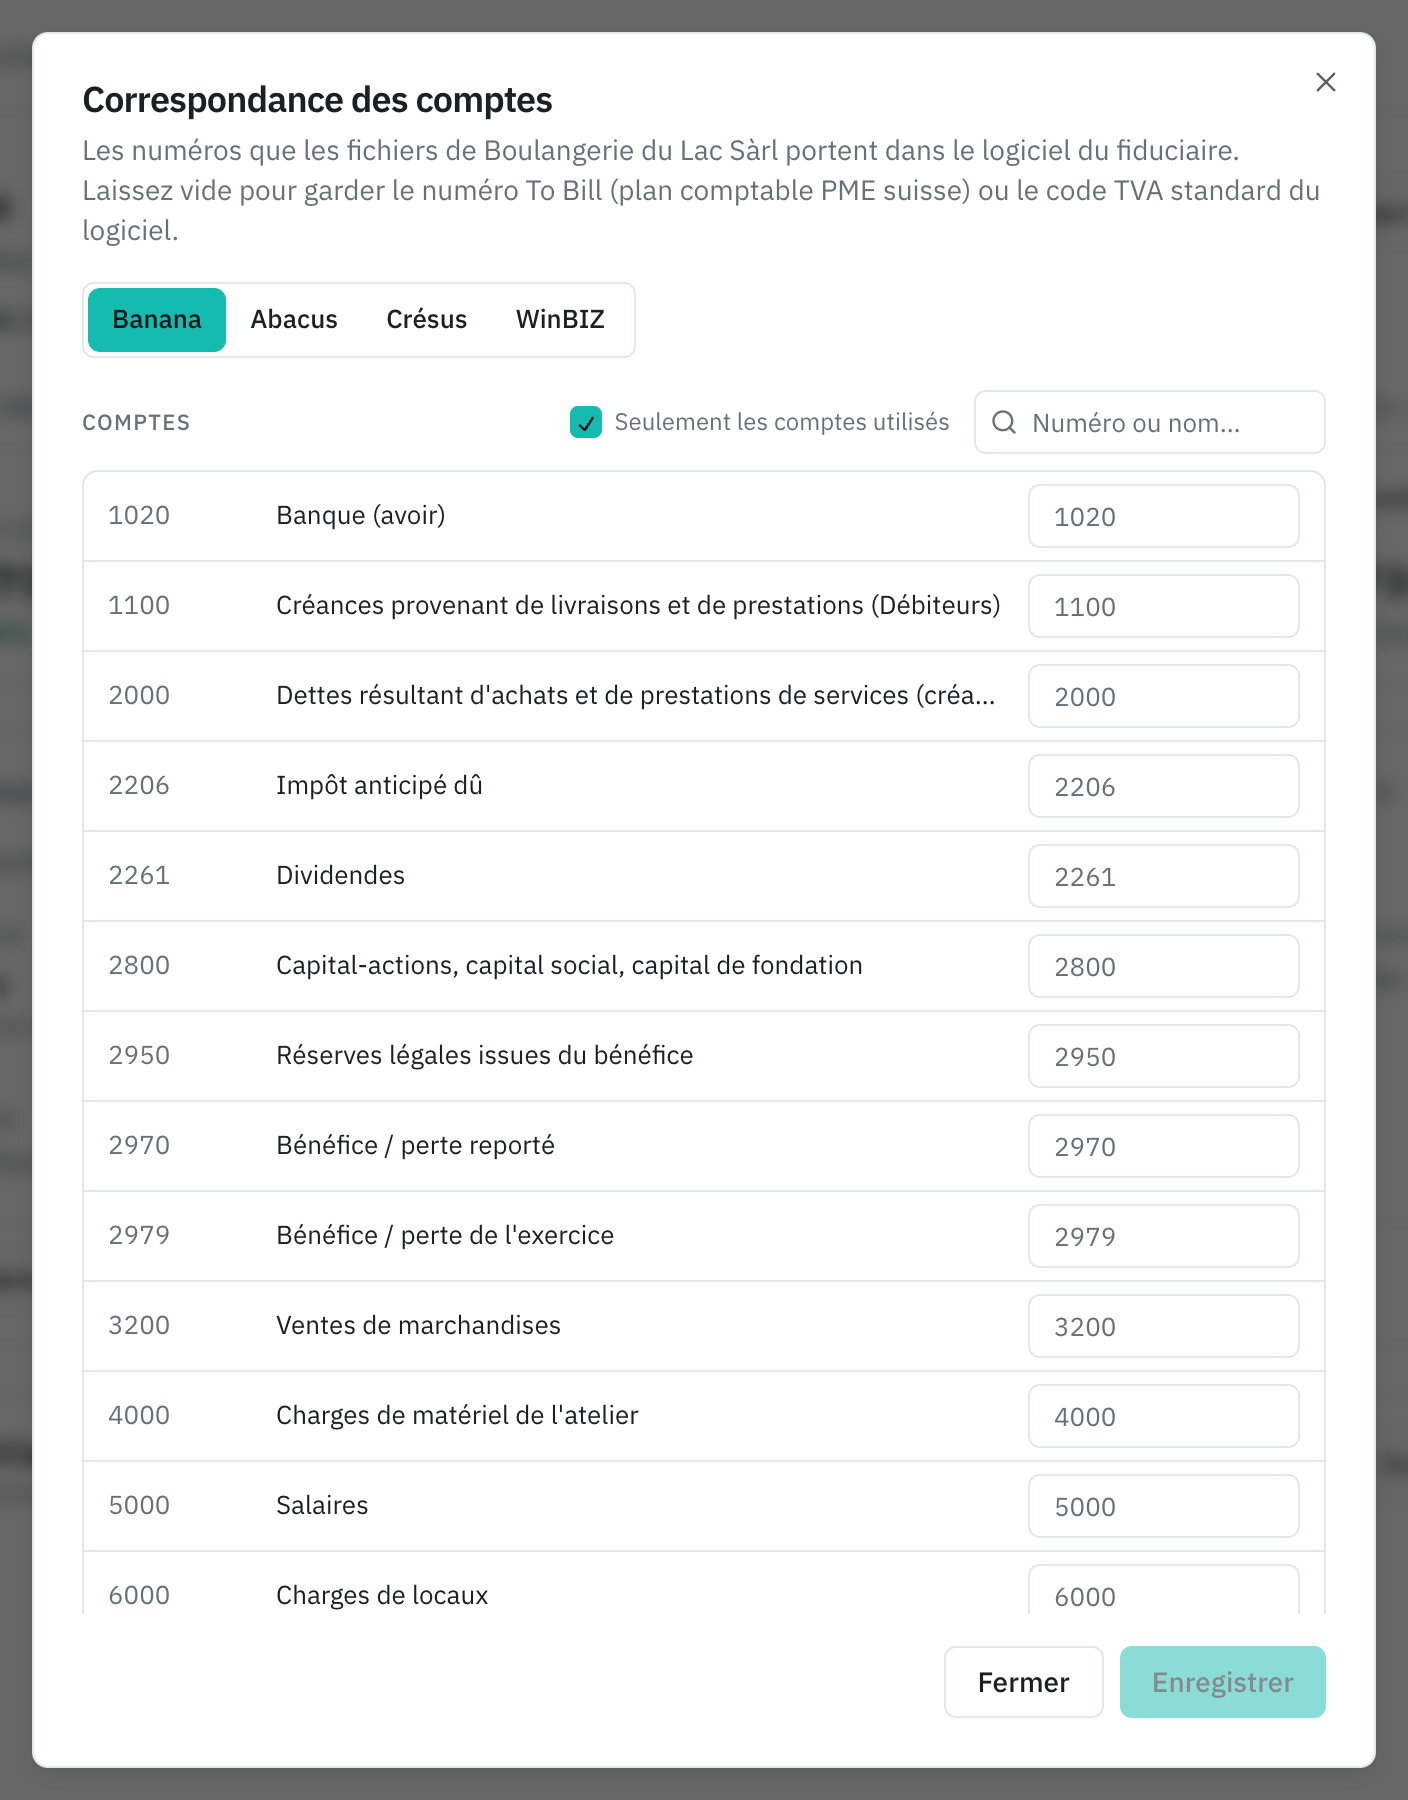Screen dimensions: 1408x1800
Task: Switch to the Abacus tab
Action: point(294,320)
